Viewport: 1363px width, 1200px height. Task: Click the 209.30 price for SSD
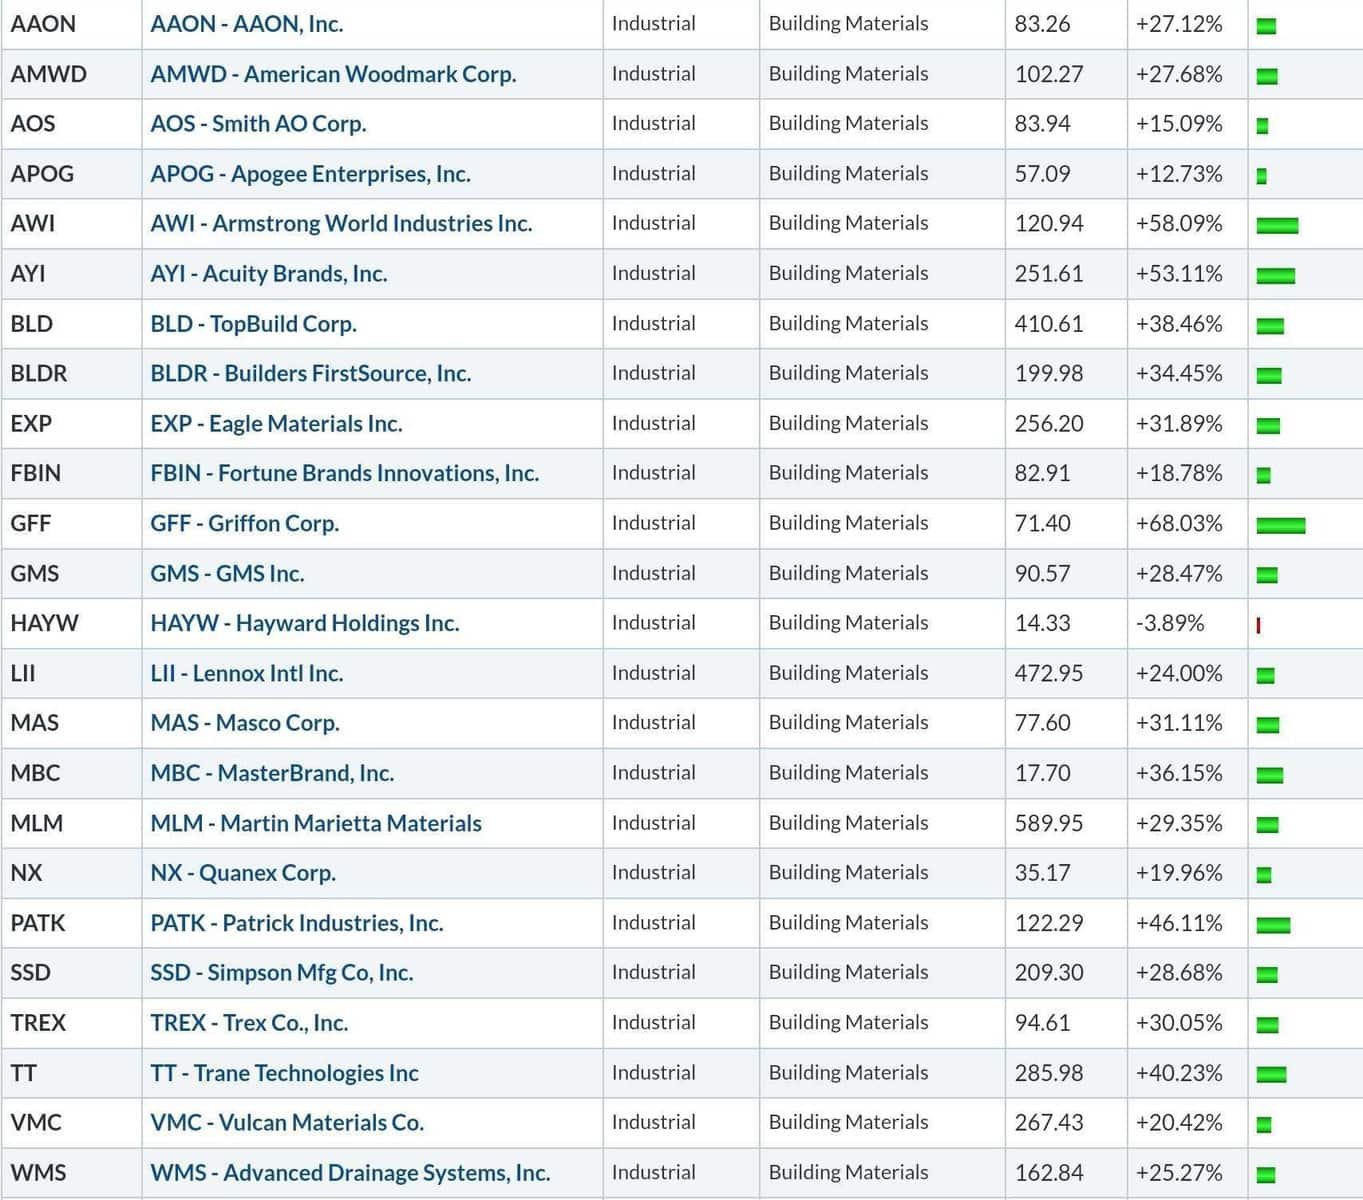(1048, 973)
